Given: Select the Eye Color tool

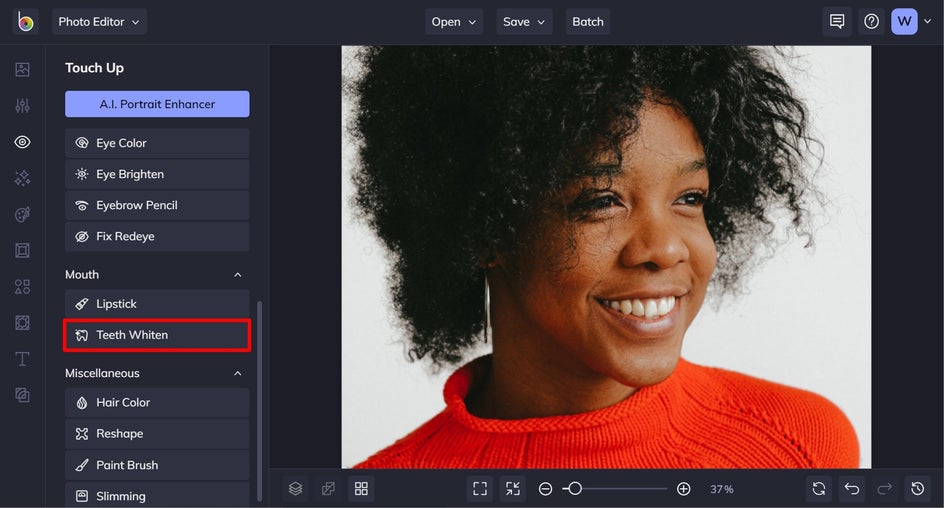Looking at the screenshot, I should [x=157, y=143].
